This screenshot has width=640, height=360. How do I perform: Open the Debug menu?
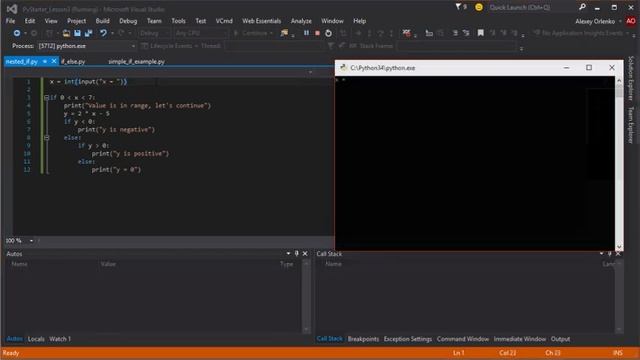tap(128, 21)
